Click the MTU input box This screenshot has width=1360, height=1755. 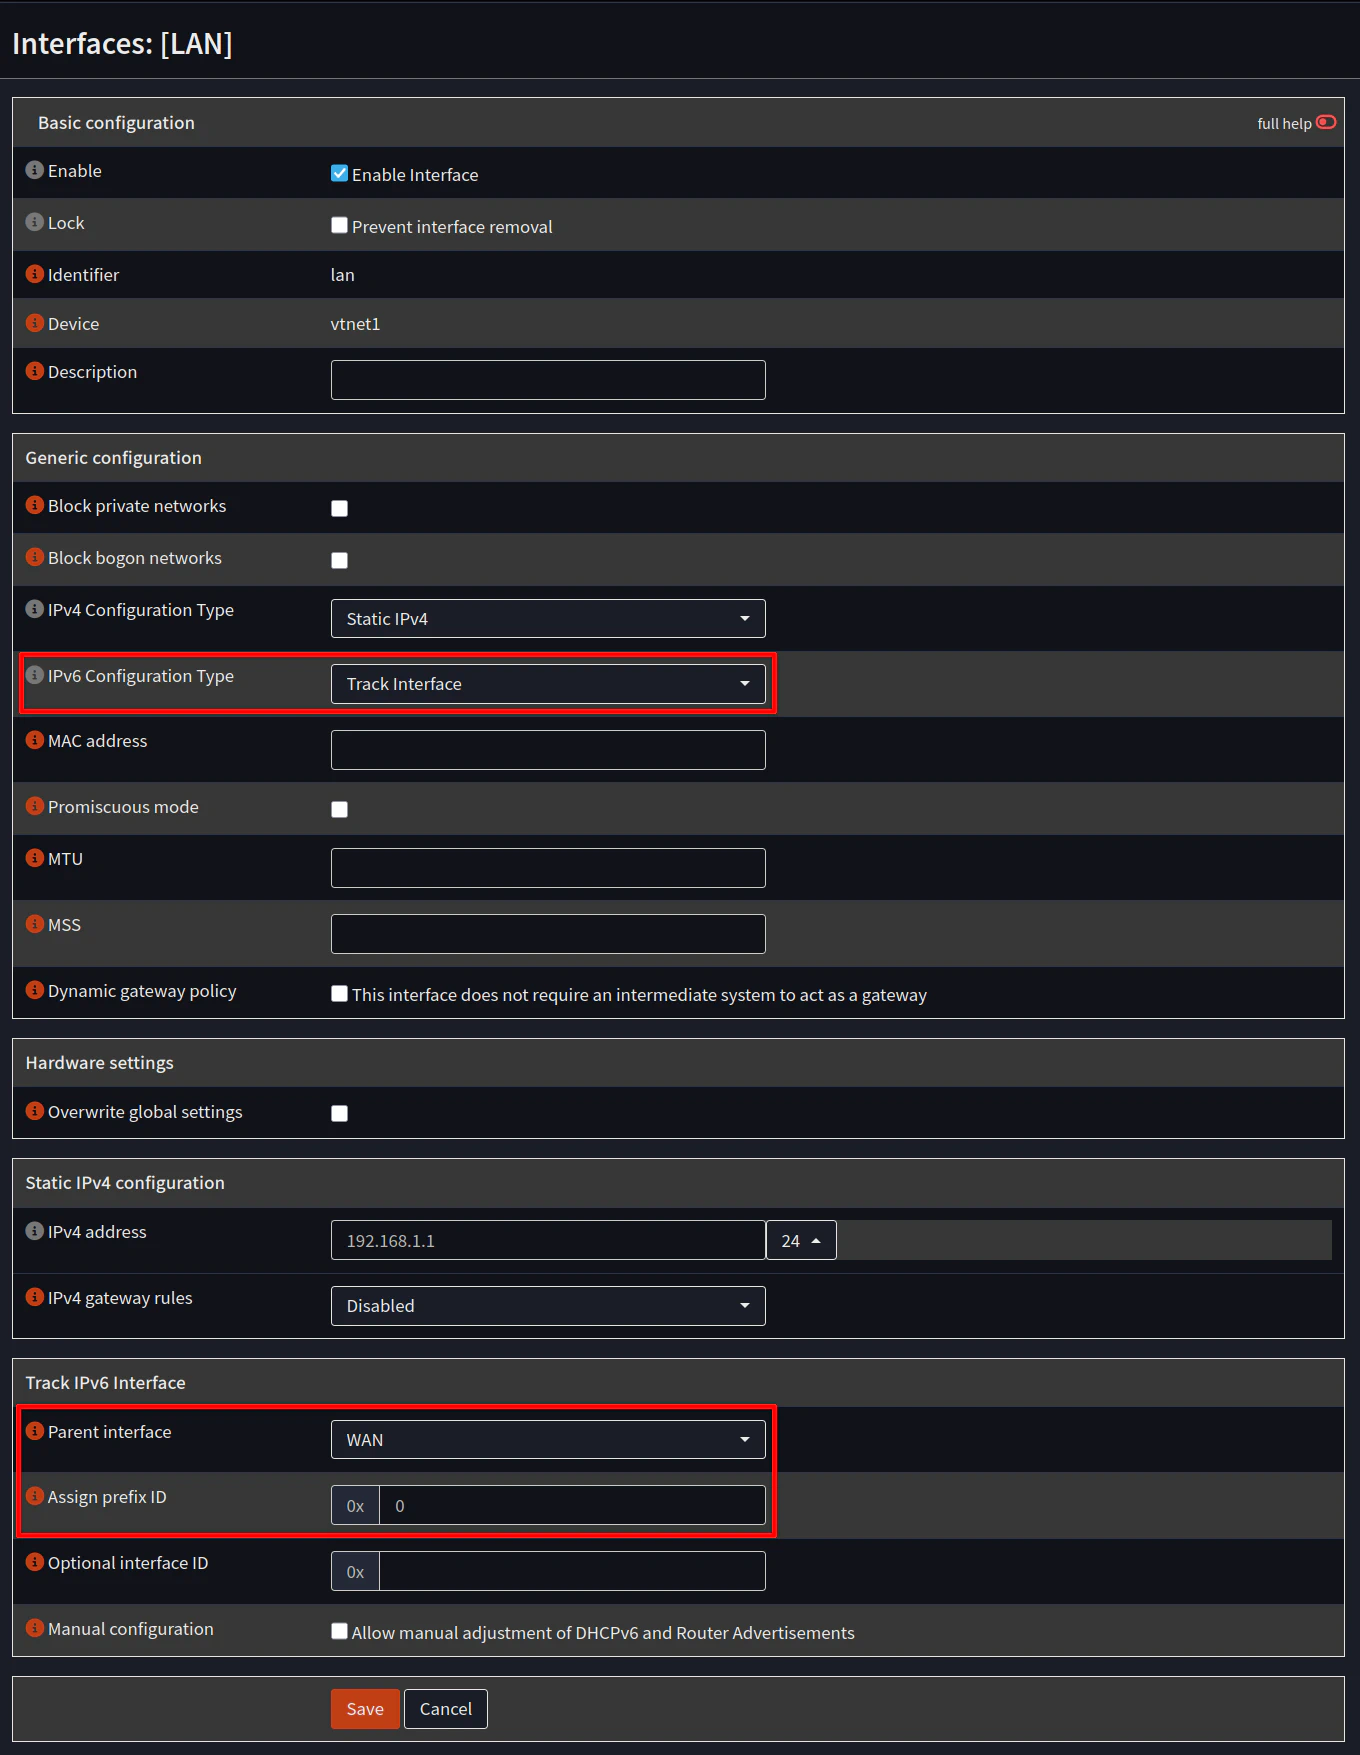[x=548, y=868]
